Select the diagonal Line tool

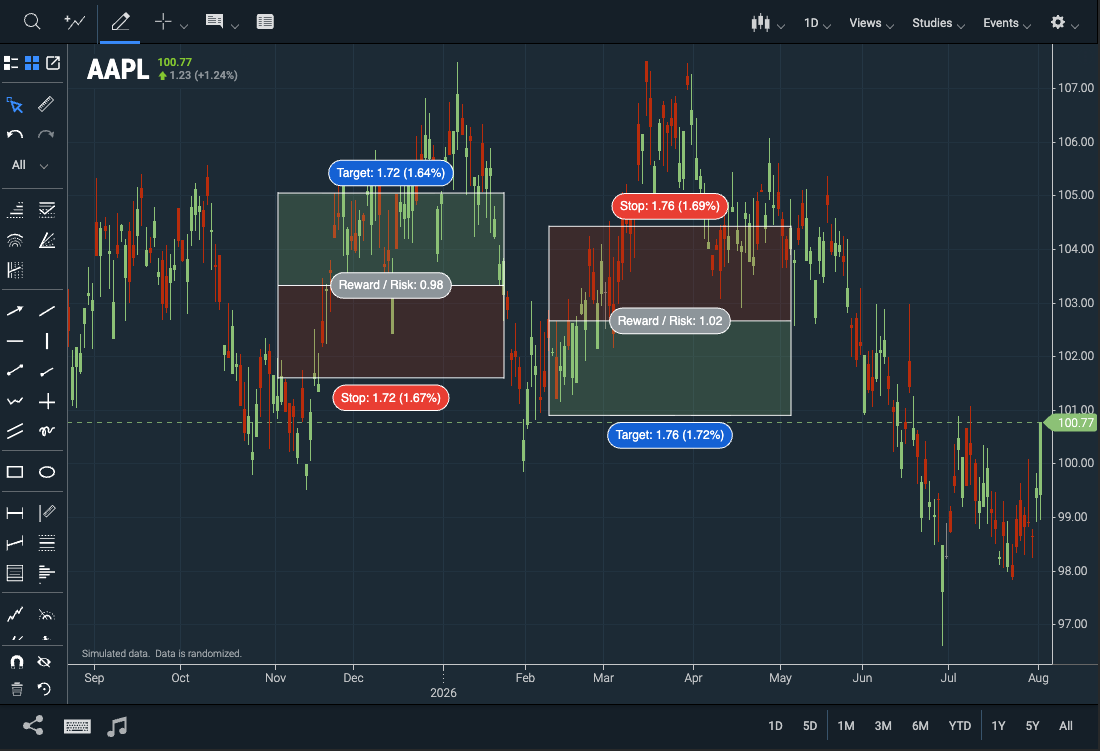click(x=46, y=311)
